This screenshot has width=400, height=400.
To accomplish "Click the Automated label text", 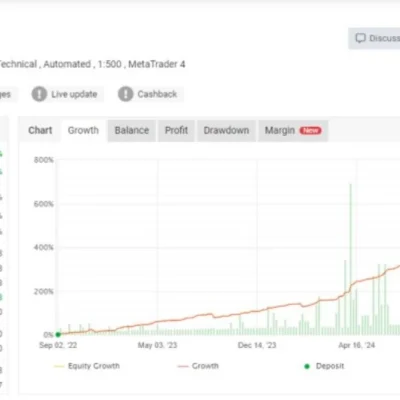I will pyautogui.click(x=67, y=64).
